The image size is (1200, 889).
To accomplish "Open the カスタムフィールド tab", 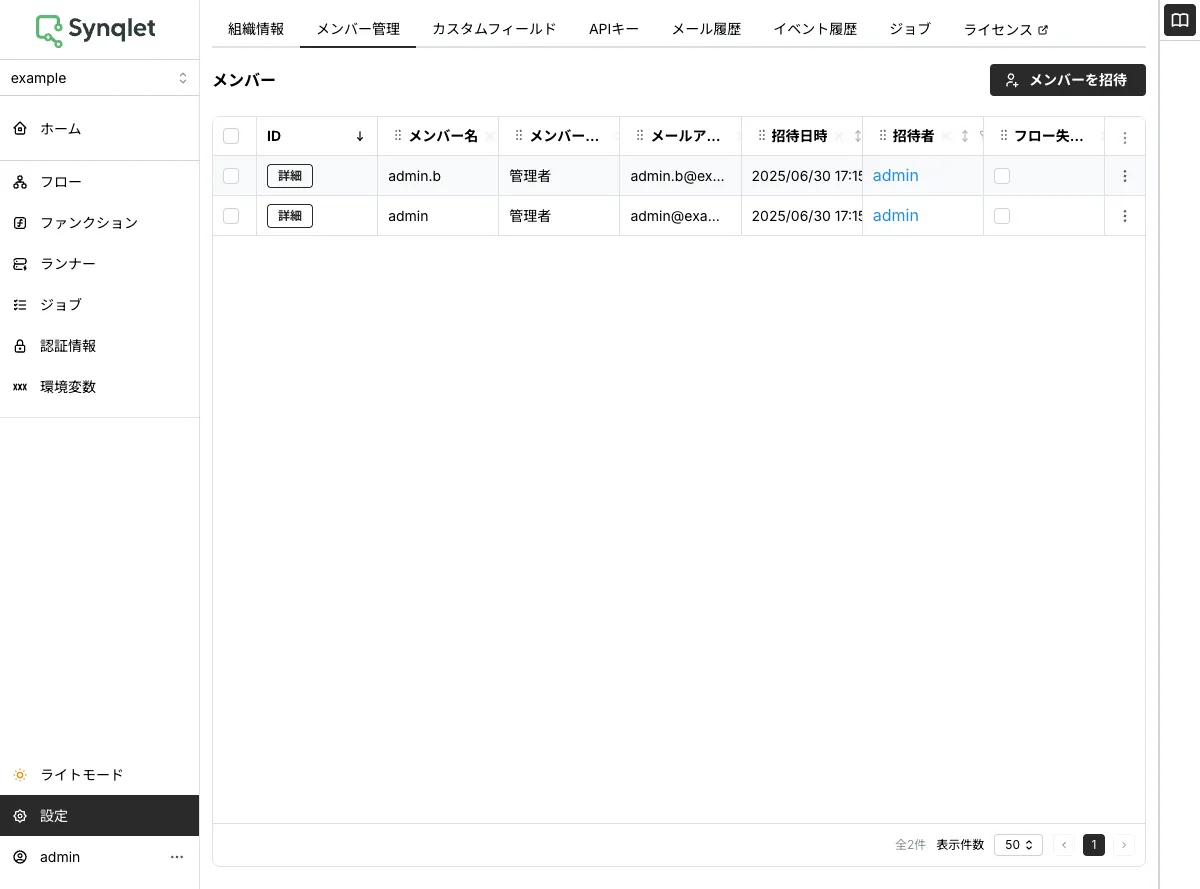I will 494,29.
